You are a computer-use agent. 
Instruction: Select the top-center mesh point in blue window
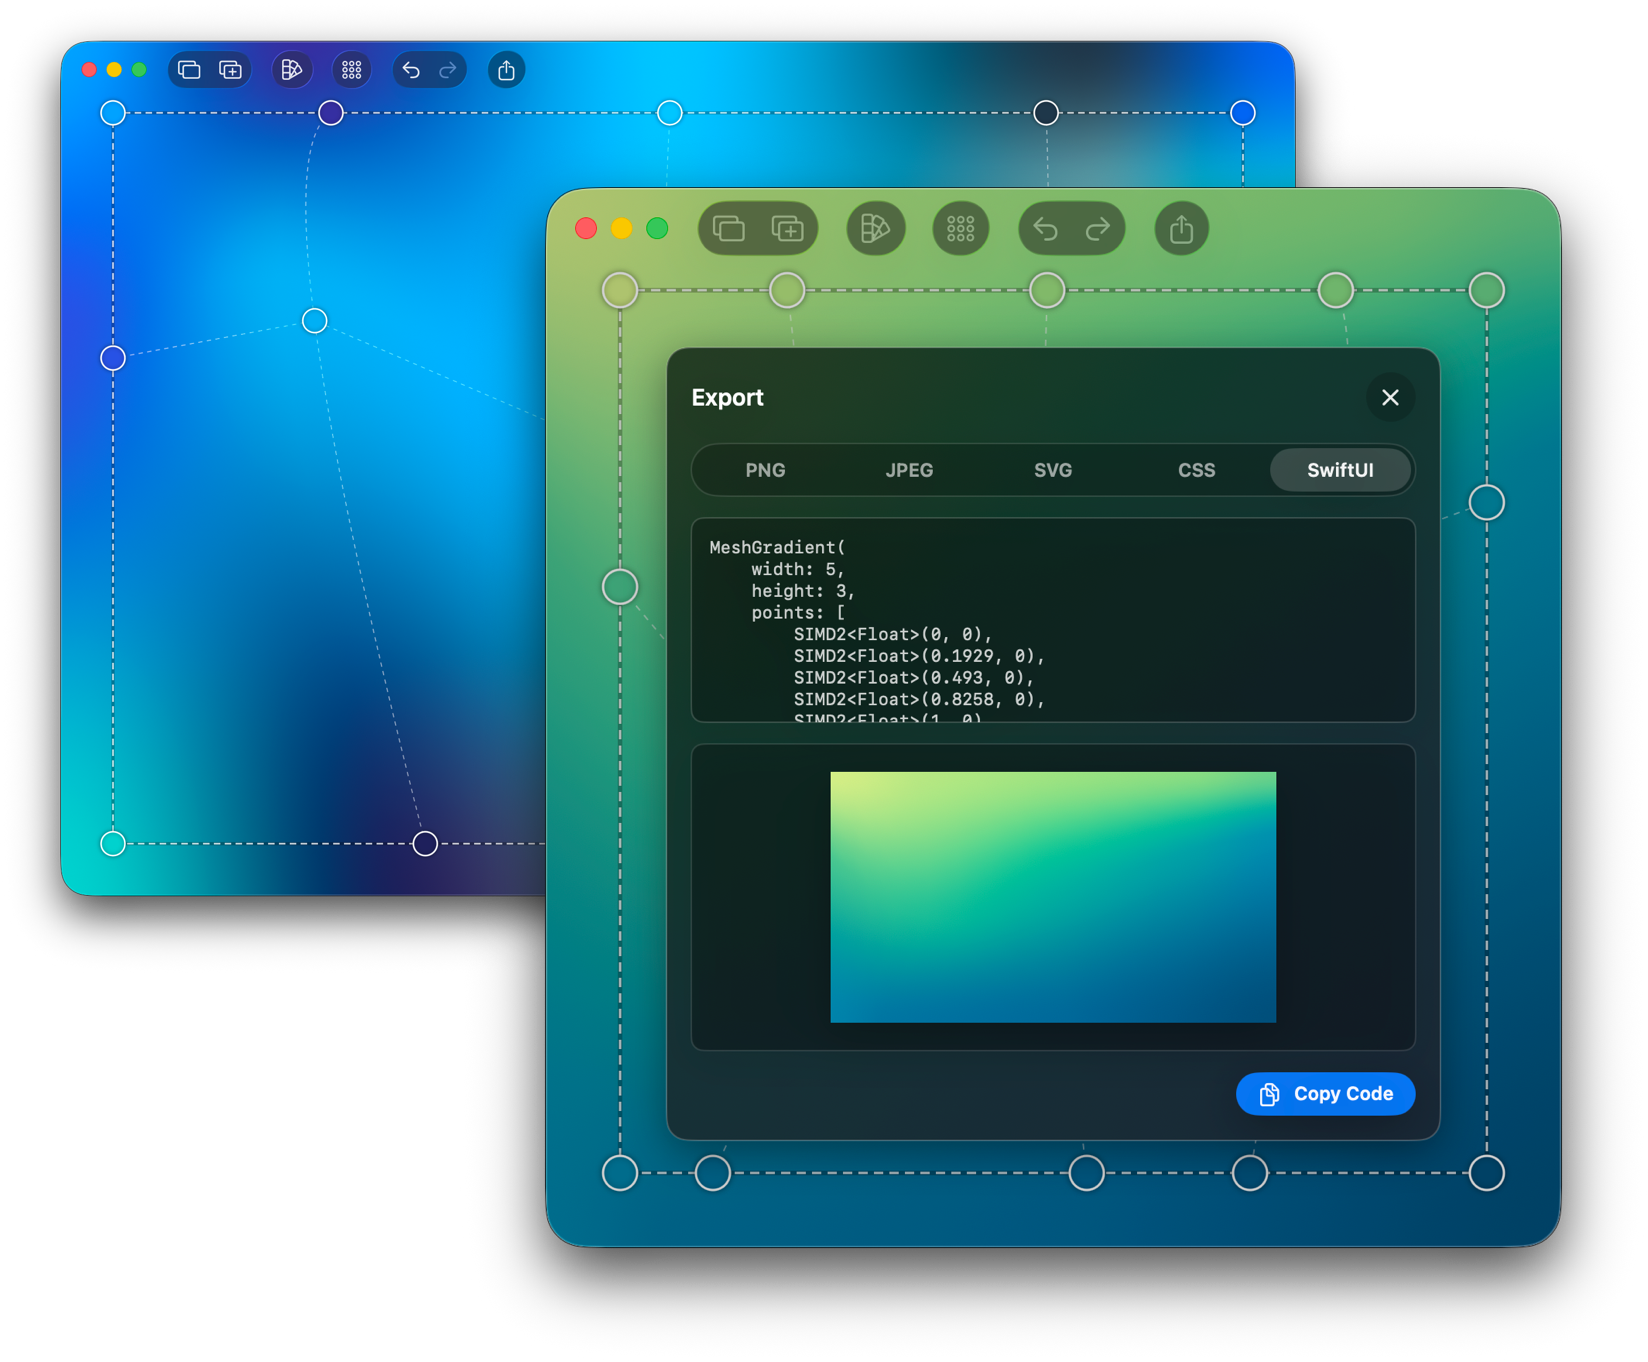(670, 113)
